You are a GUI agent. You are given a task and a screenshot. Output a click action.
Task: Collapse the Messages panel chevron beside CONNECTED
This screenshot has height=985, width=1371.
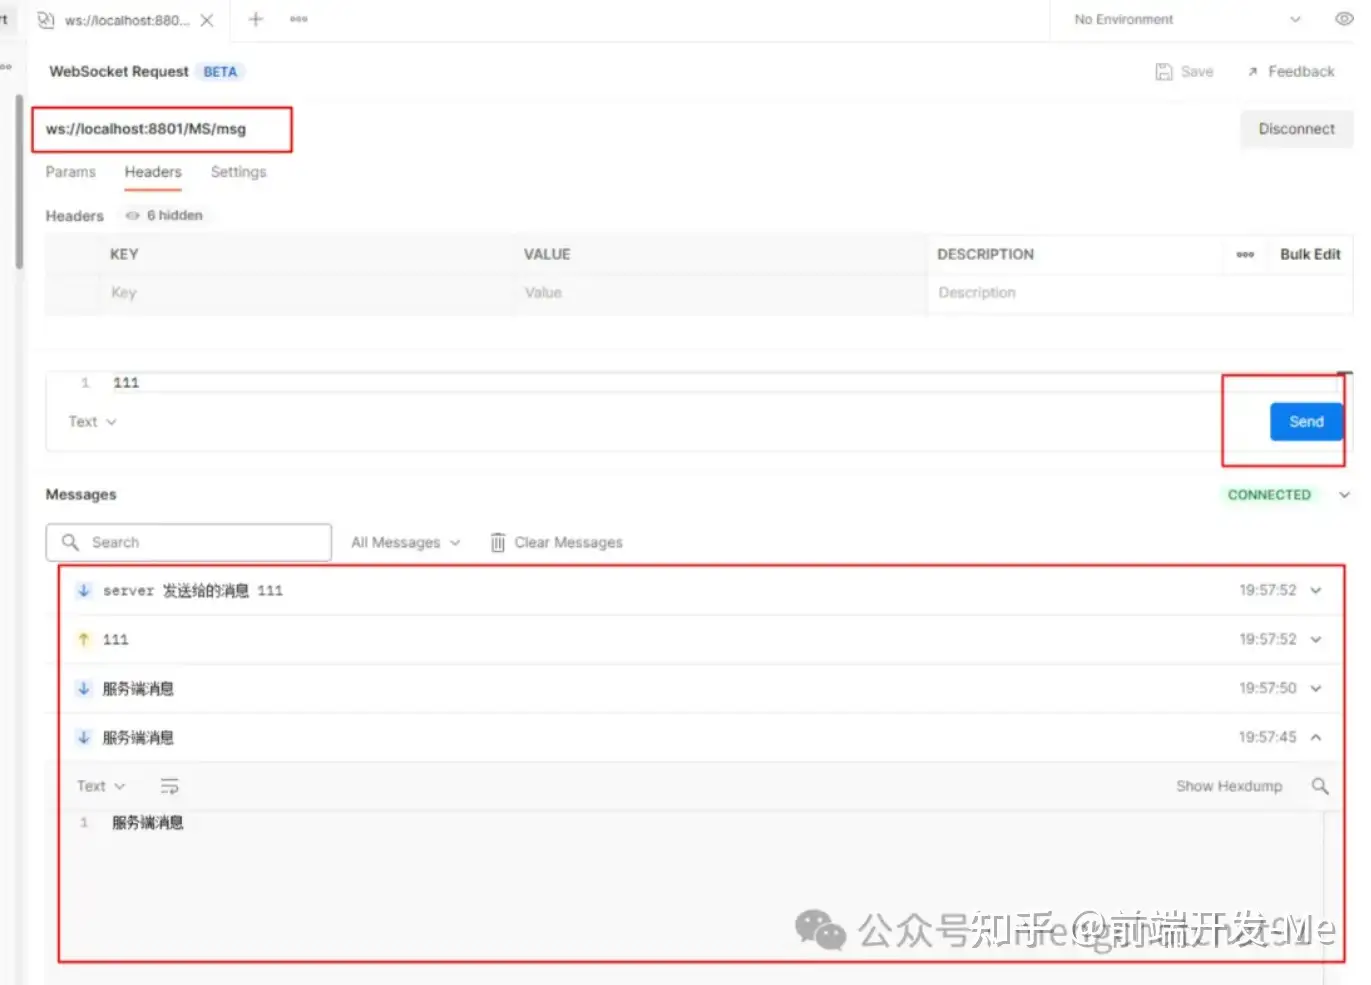point(1344,495)
